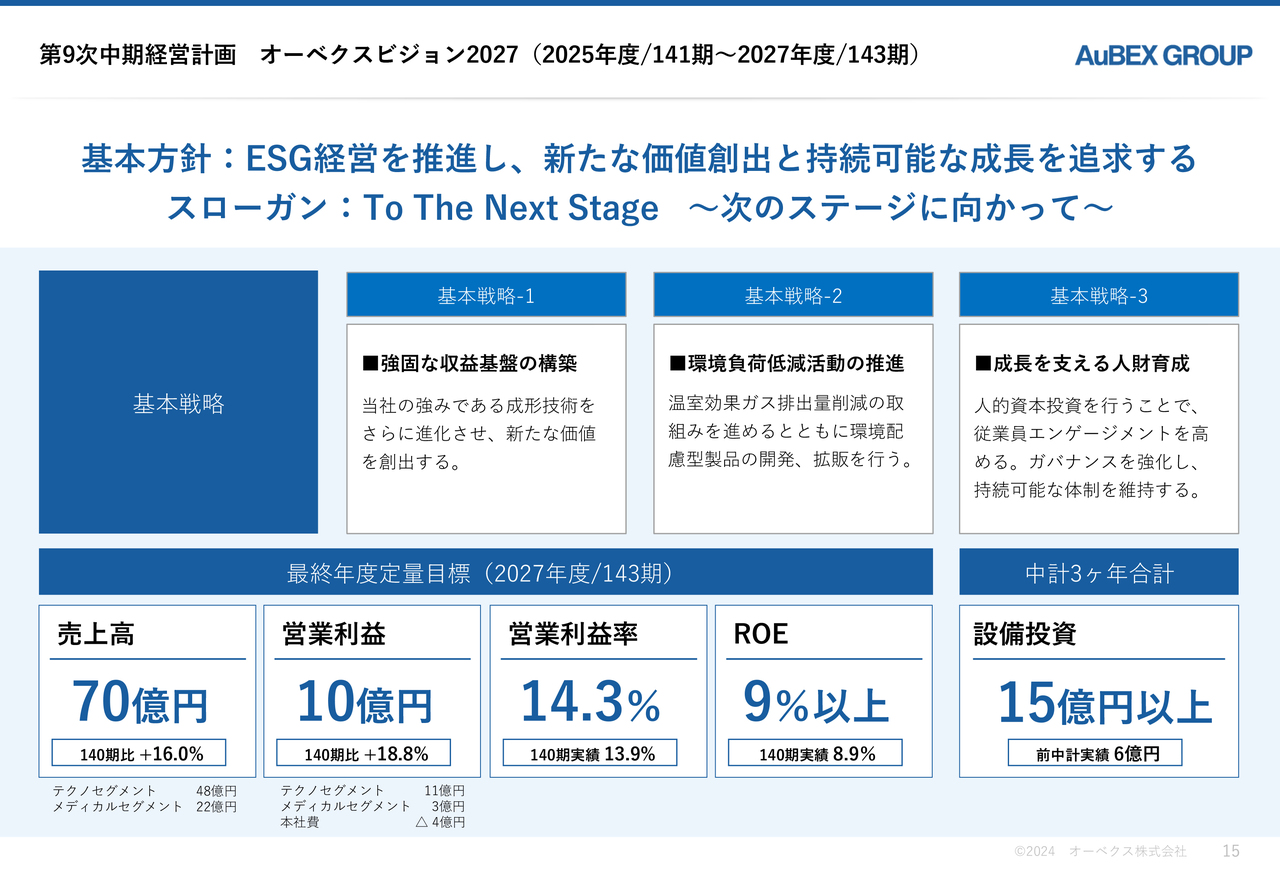Click the To The Next Stage slogan line
1280x886 pixels.
coord(640,208)
